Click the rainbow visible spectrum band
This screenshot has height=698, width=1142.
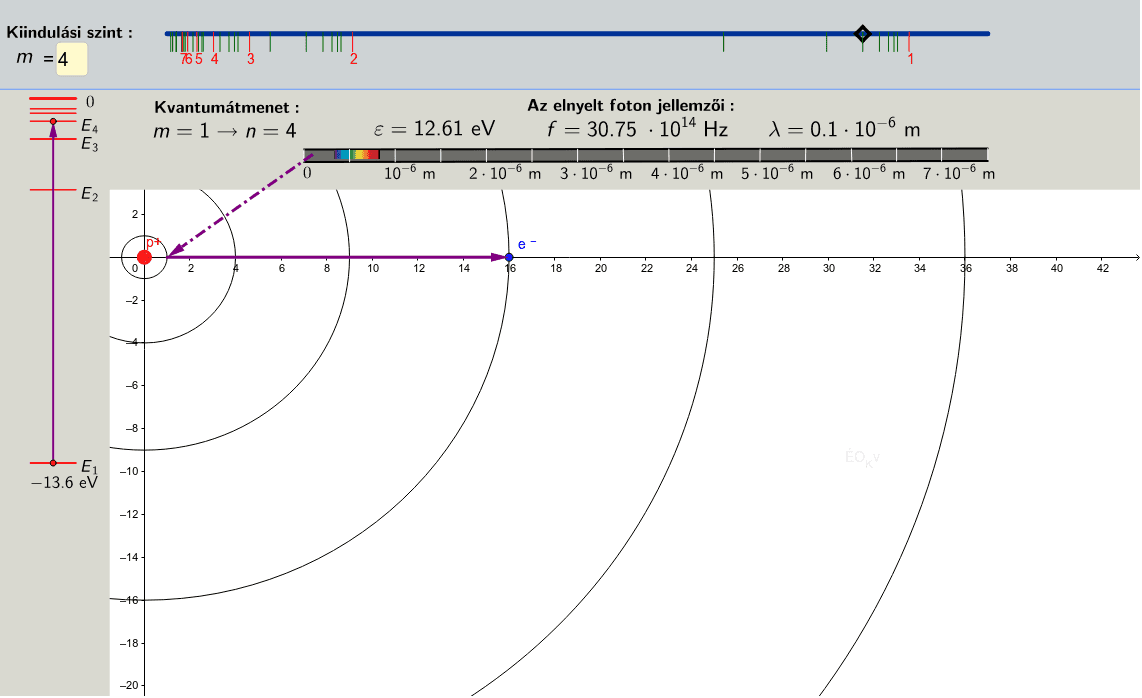pyautogui.click(x=357, y=154)
